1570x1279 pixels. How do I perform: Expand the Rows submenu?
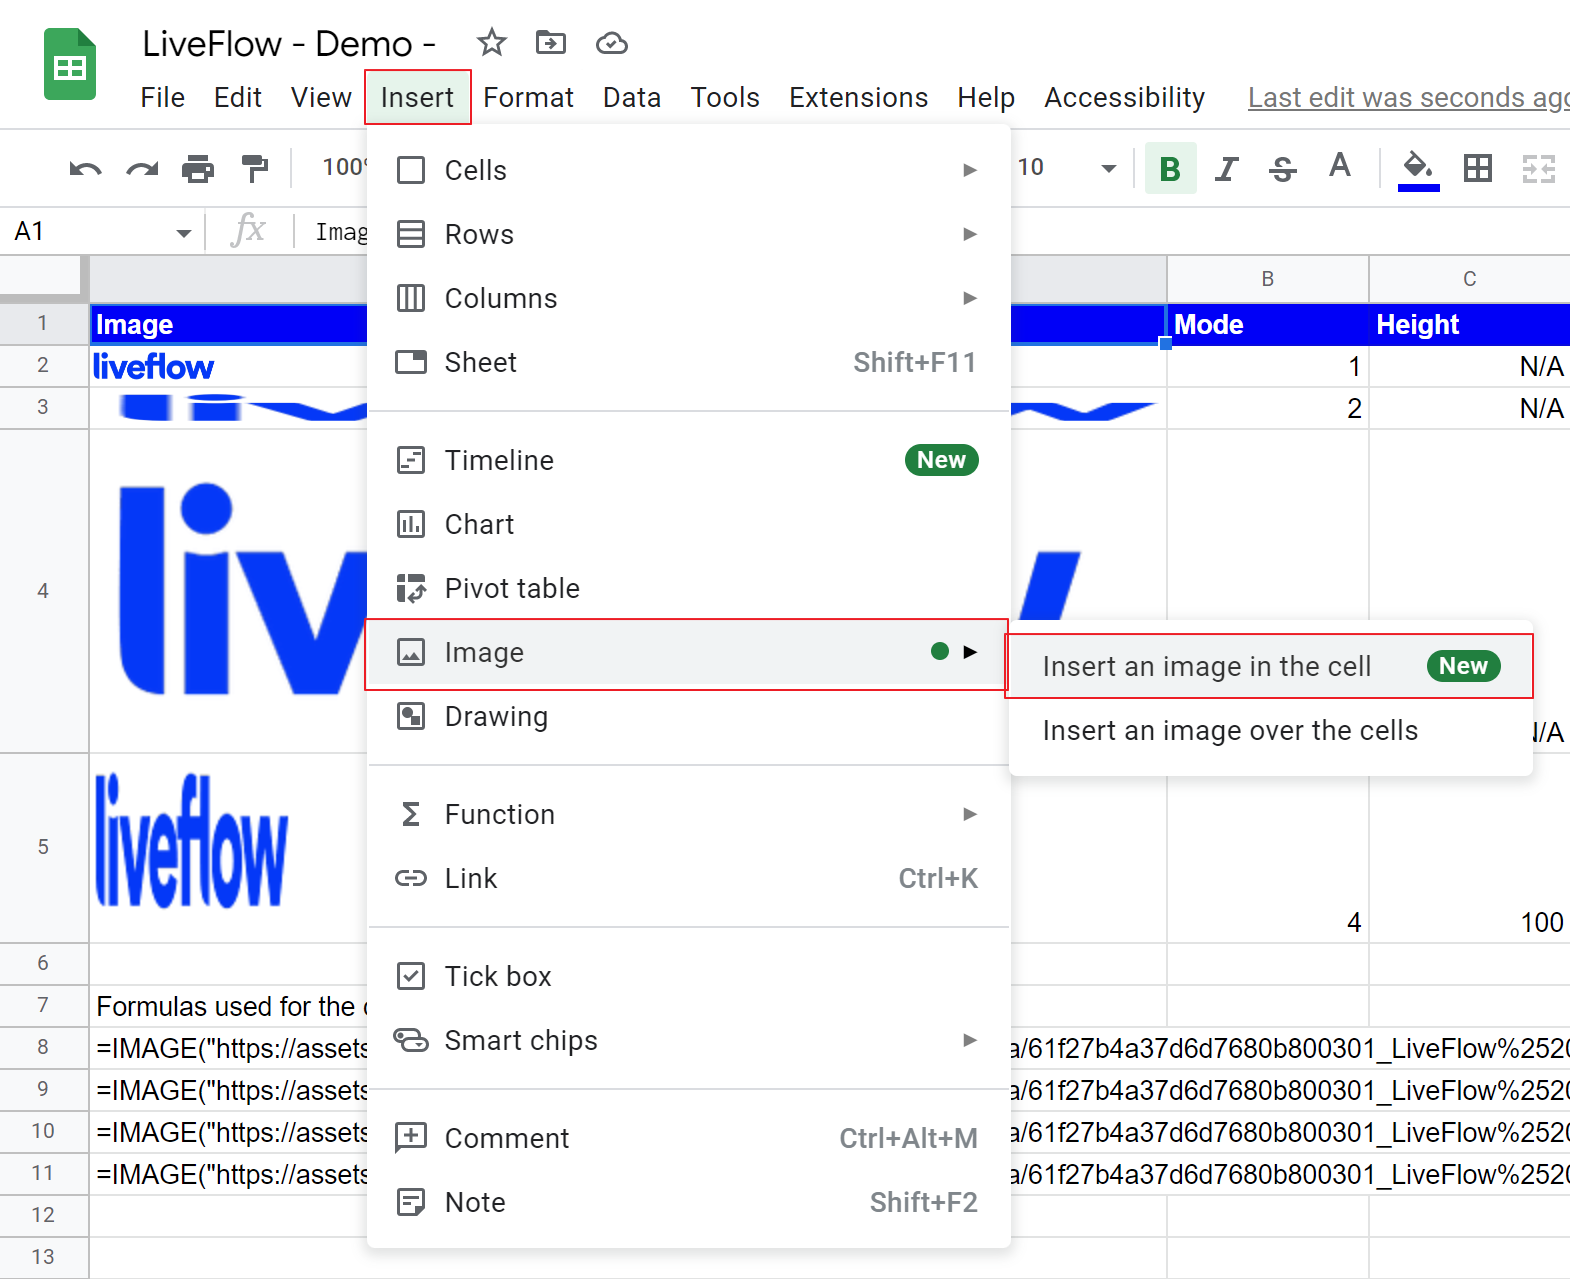[x=688, y=234]
